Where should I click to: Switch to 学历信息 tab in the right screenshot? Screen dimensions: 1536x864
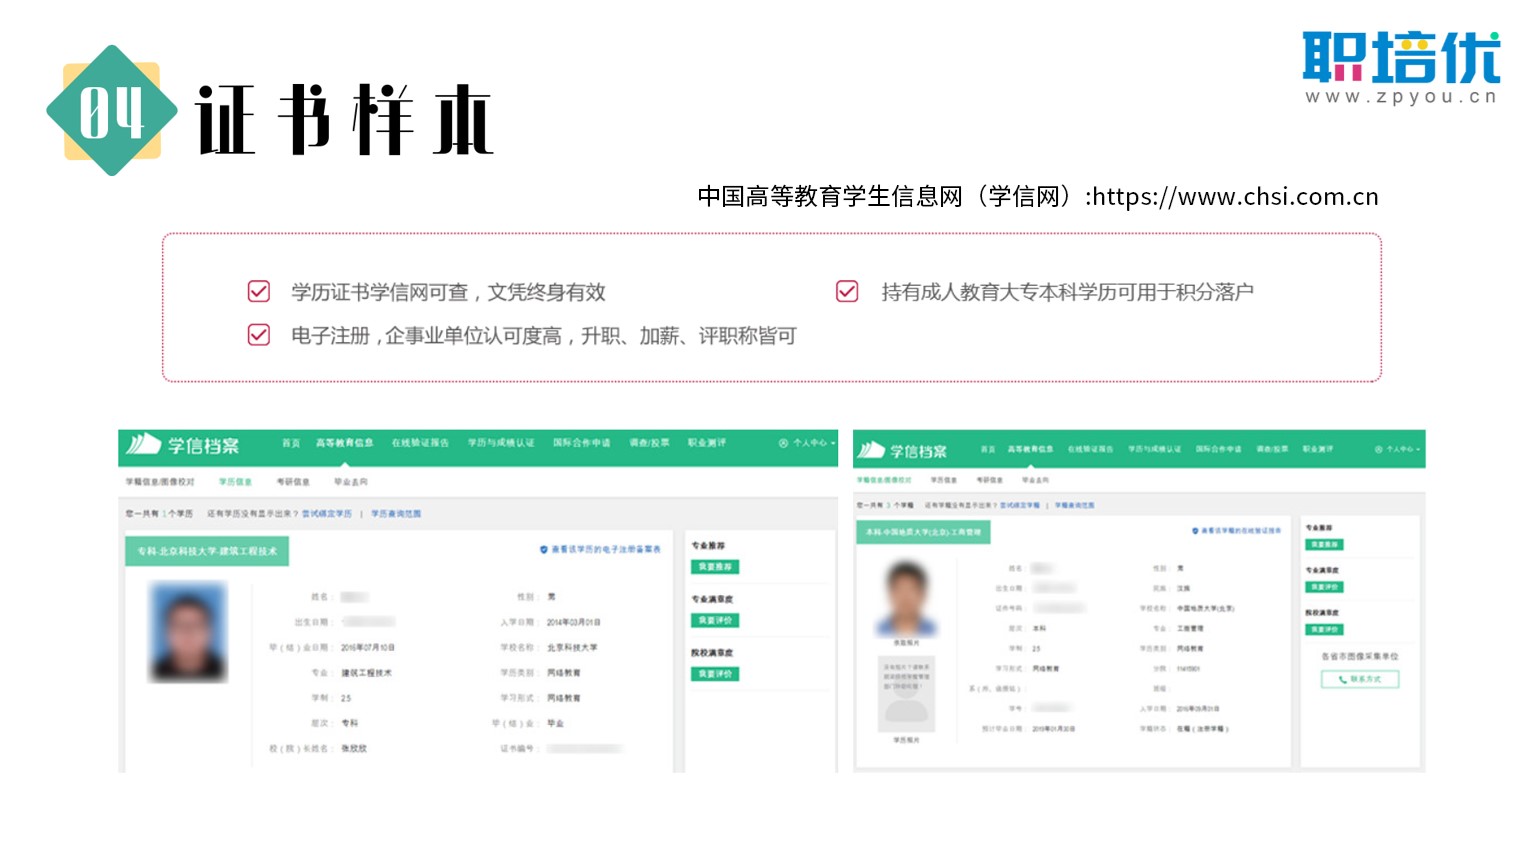[944, 481]
